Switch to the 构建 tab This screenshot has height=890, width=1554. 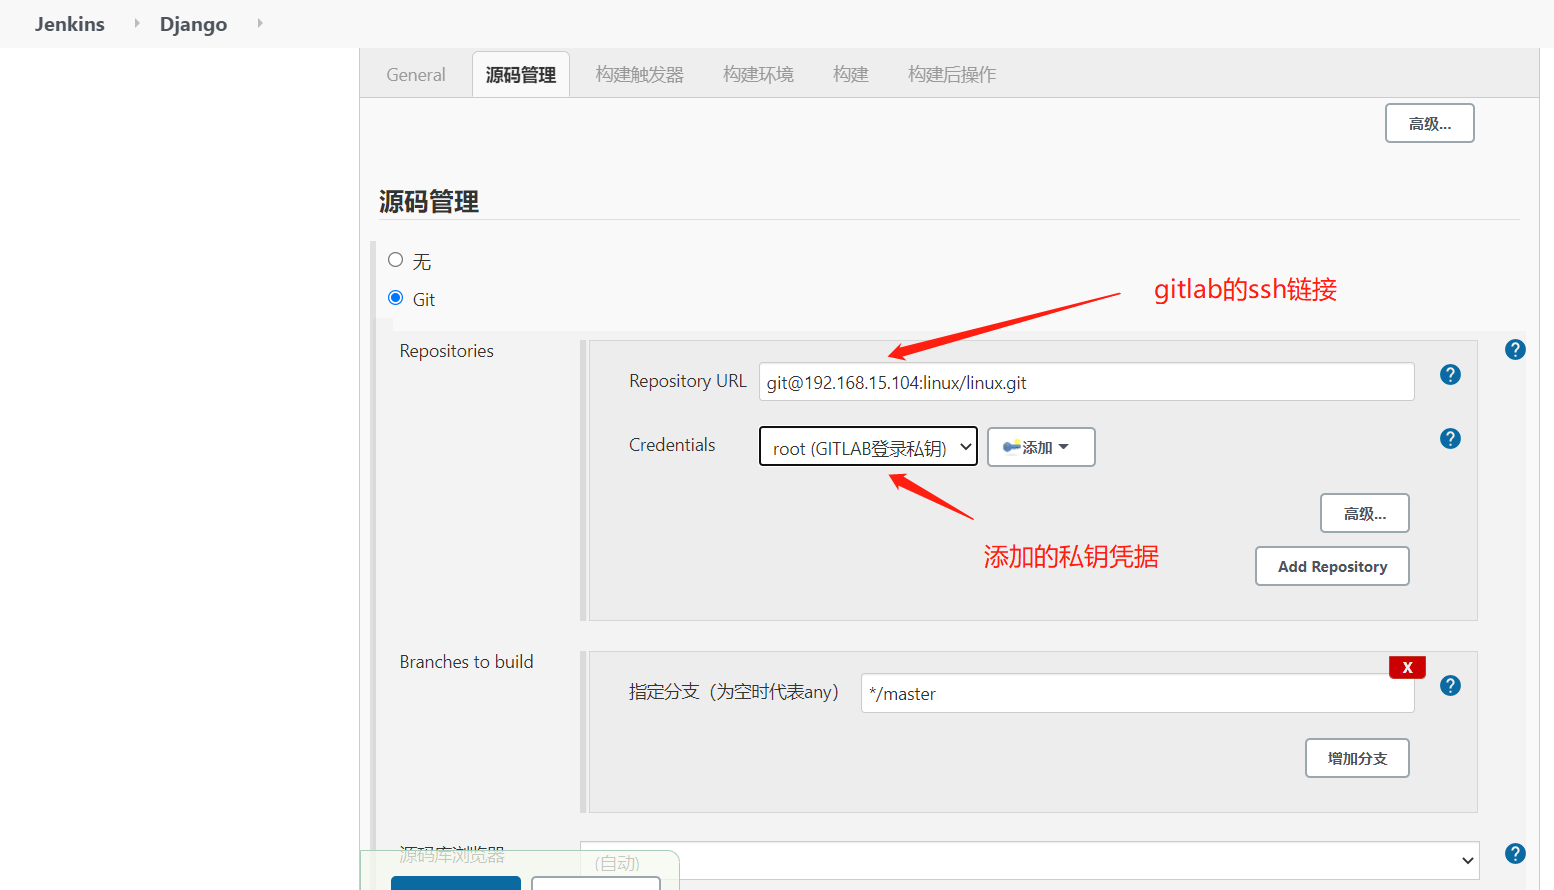[x=851, y=75]
